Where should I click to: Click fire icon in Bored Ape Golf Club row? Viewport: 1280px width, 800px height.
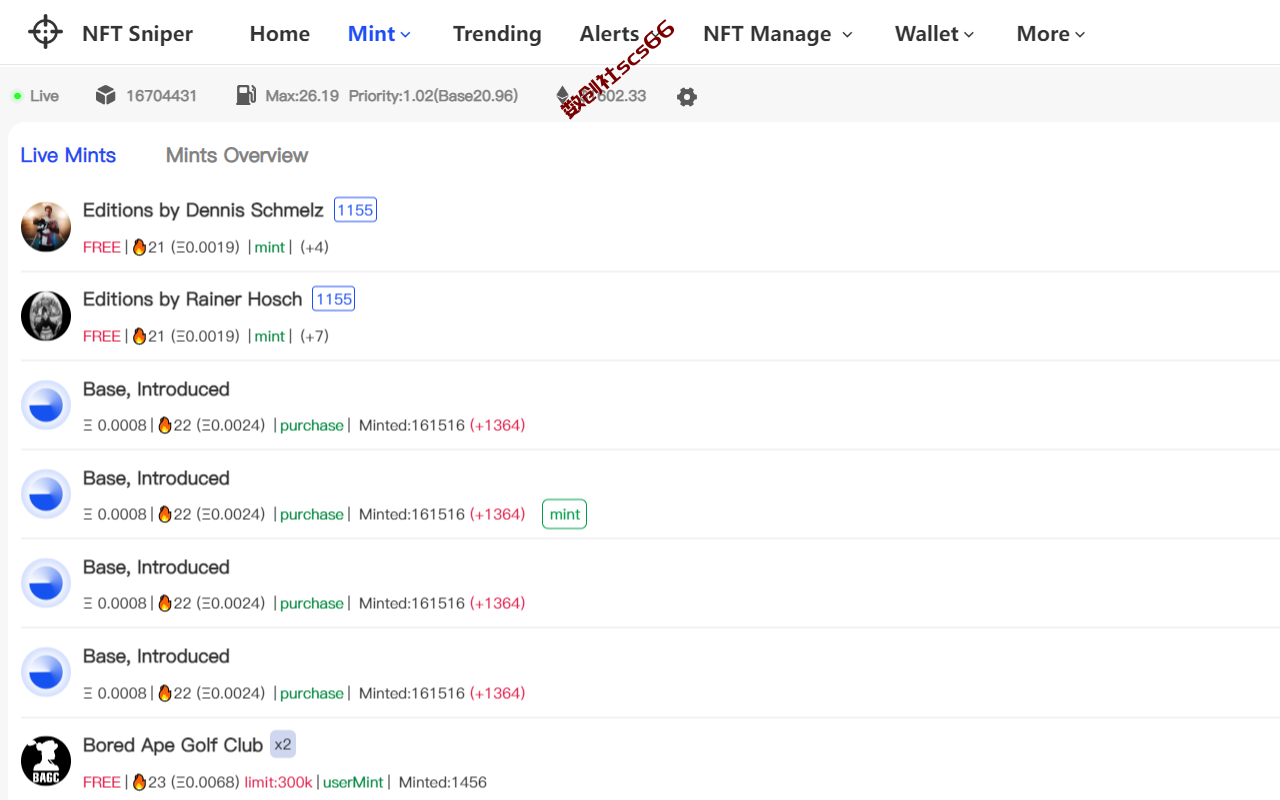pos(139,782)
